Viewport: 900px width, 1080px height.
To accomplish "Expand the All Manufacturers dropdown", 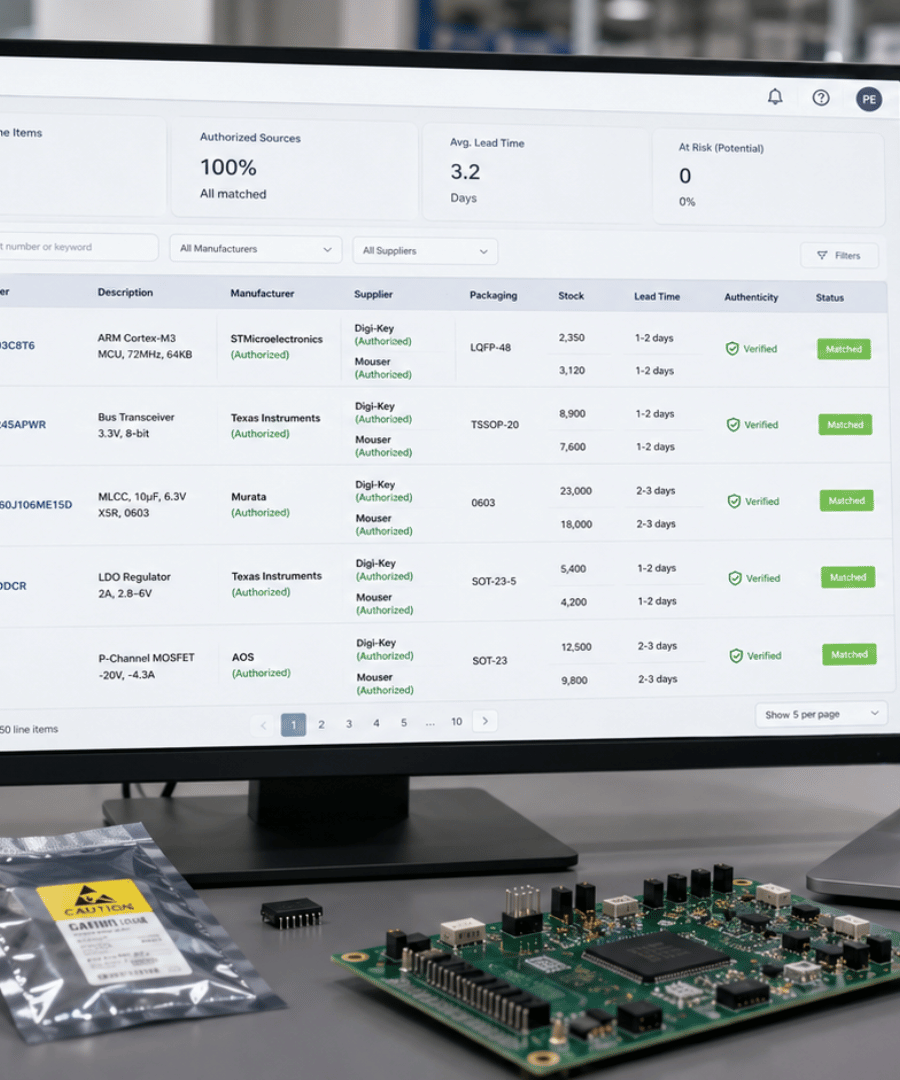I will [x=255, y=249].
